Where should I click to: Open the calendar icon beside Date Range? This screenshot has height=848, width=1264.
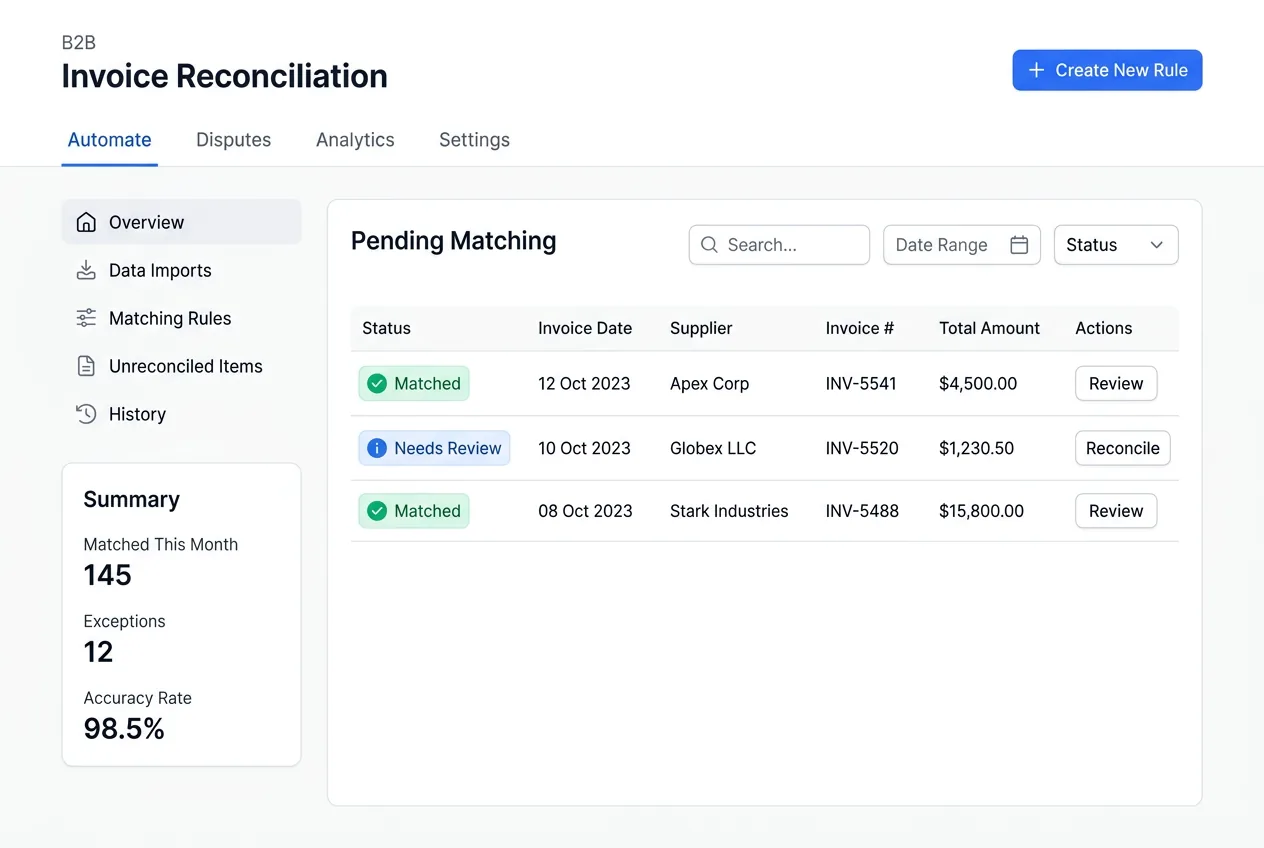(1019, 244)
